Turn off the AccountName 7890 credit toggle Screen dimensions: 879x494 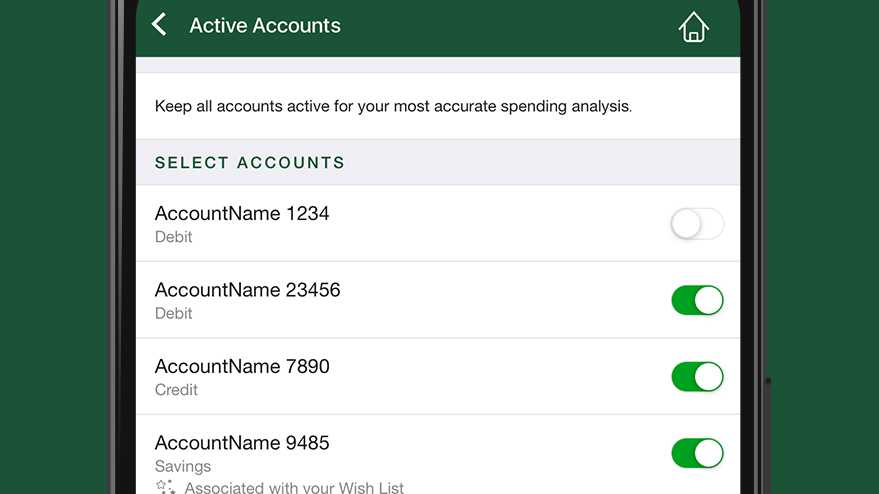point(697,377)
